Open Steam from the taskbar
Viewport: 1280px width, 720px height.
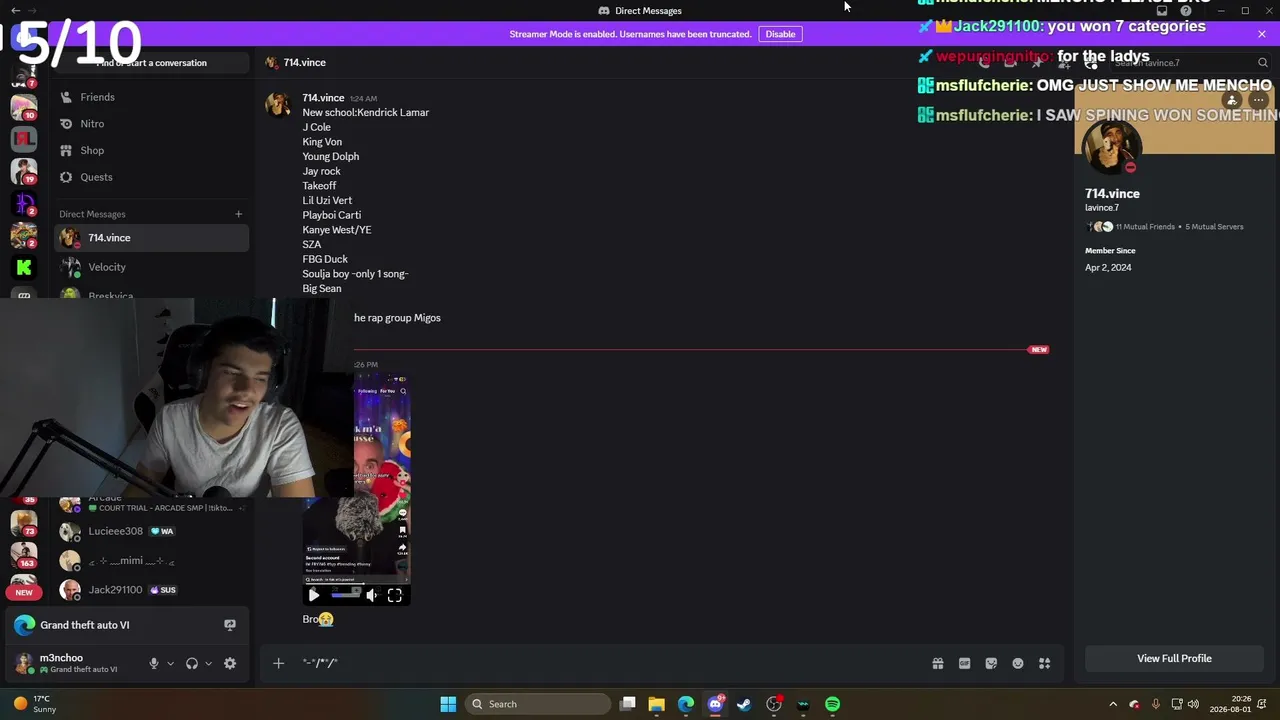[x=744, y=704]
